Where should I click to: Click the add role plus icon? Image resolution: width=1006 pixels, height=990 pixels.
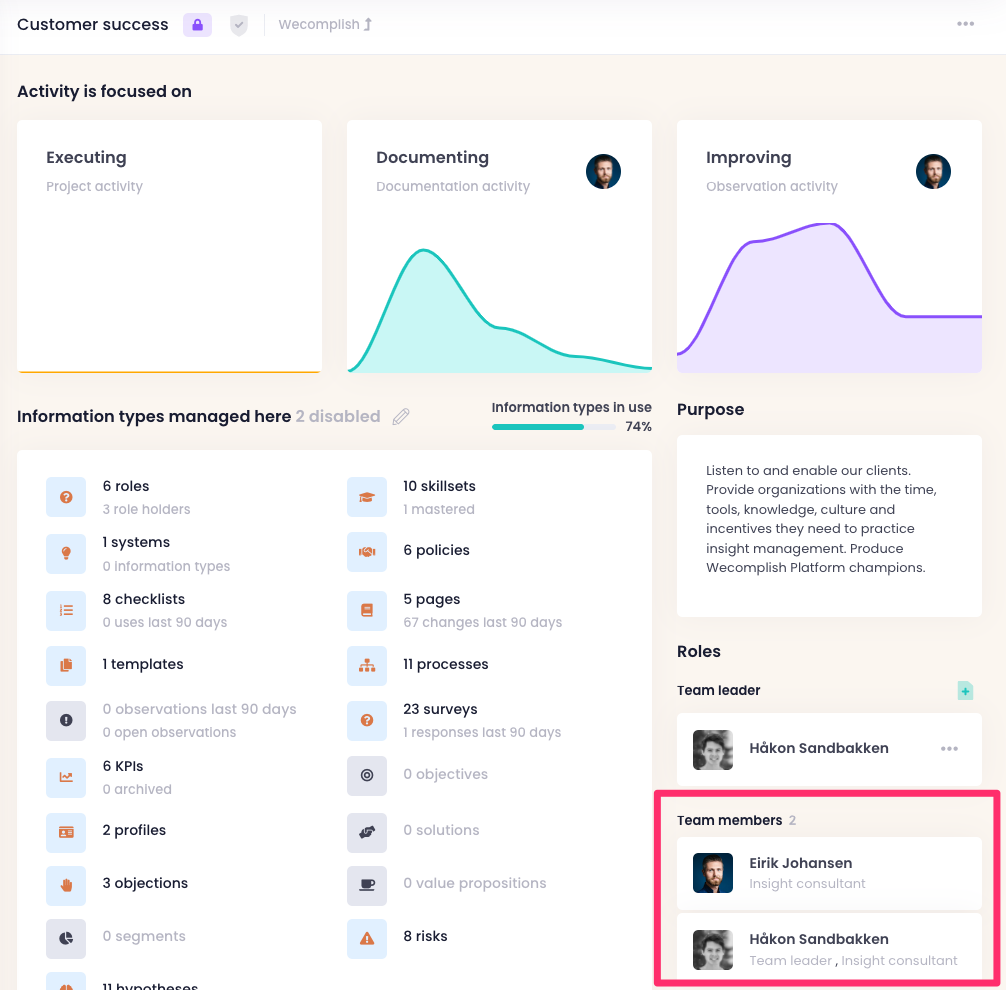(x=964, y=691)
